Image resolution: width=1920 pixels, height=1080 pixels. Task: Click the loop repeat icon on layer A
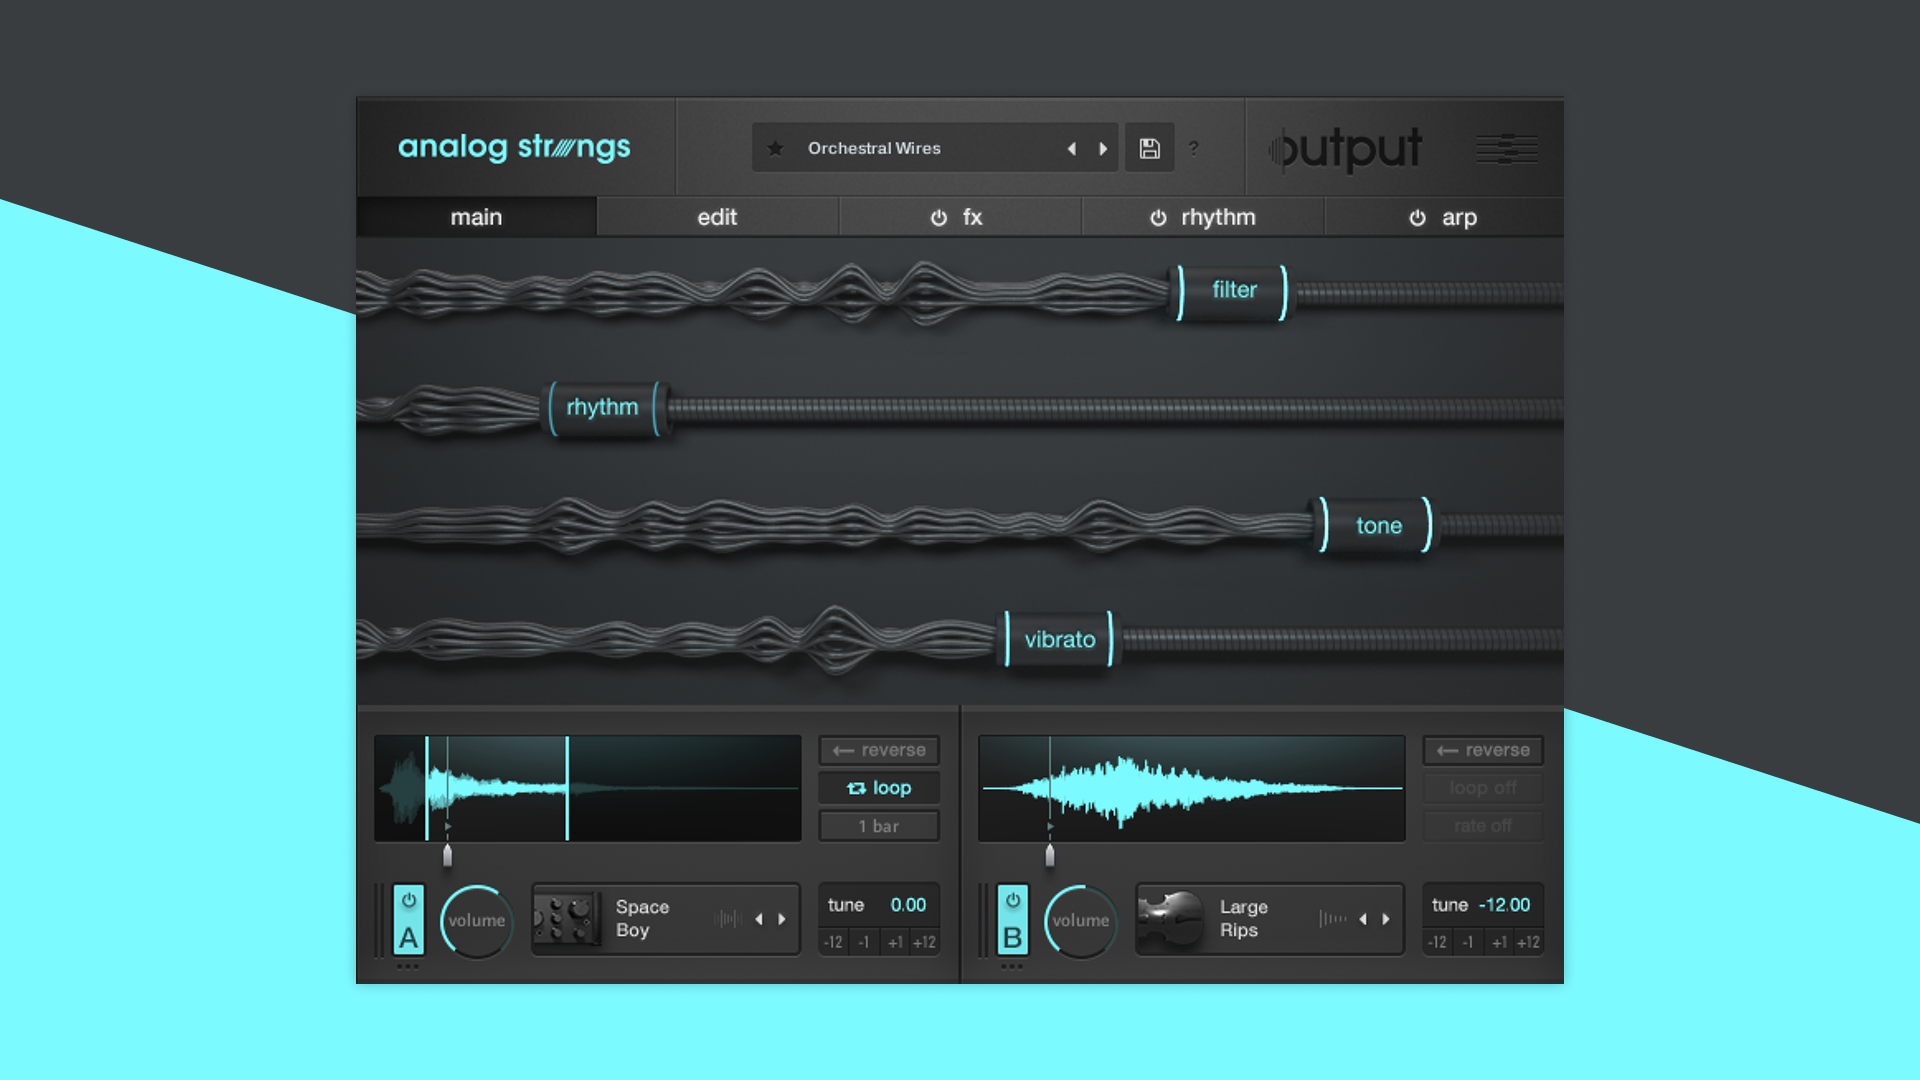pos(855,788)
